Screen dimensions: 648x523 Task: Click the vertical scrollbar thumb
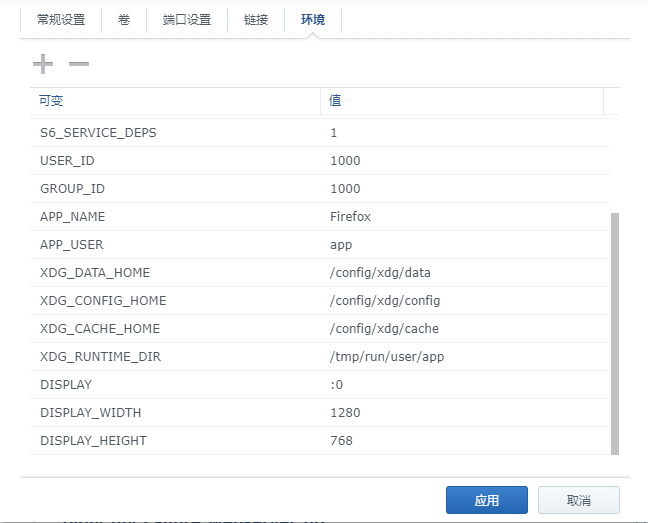[615, 334]
